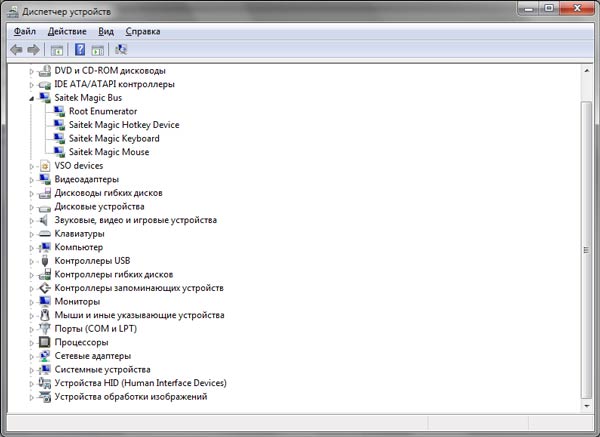
Task: Expand the Порты (COM и LPT) node
Action: tap(31, 329)
